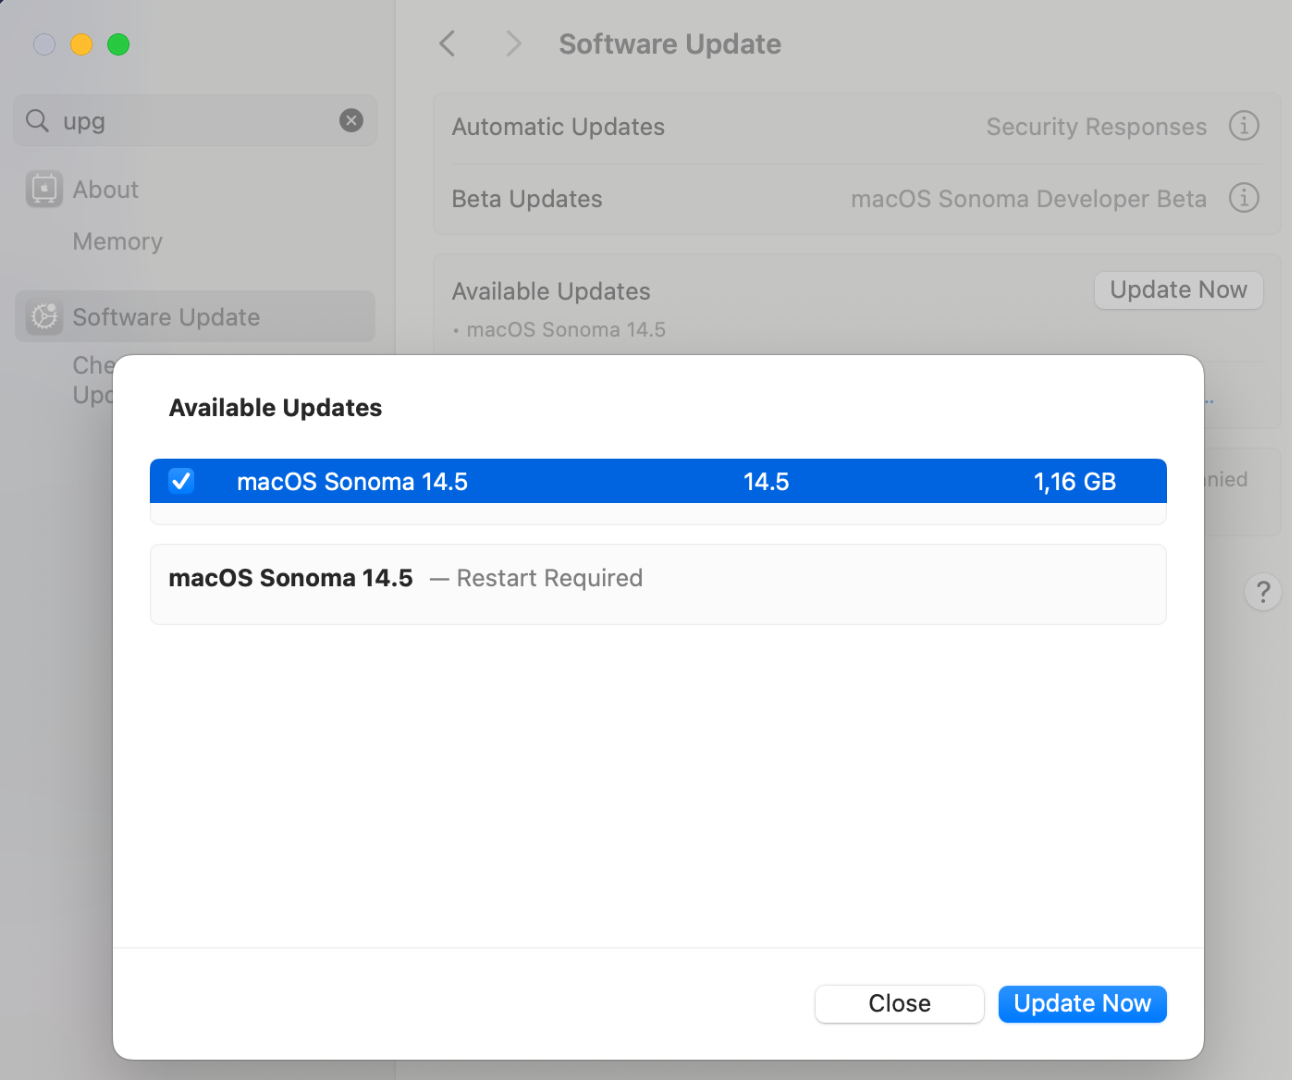Select About in the sidebar
Screen dimensions: 1292x1080
105,190
